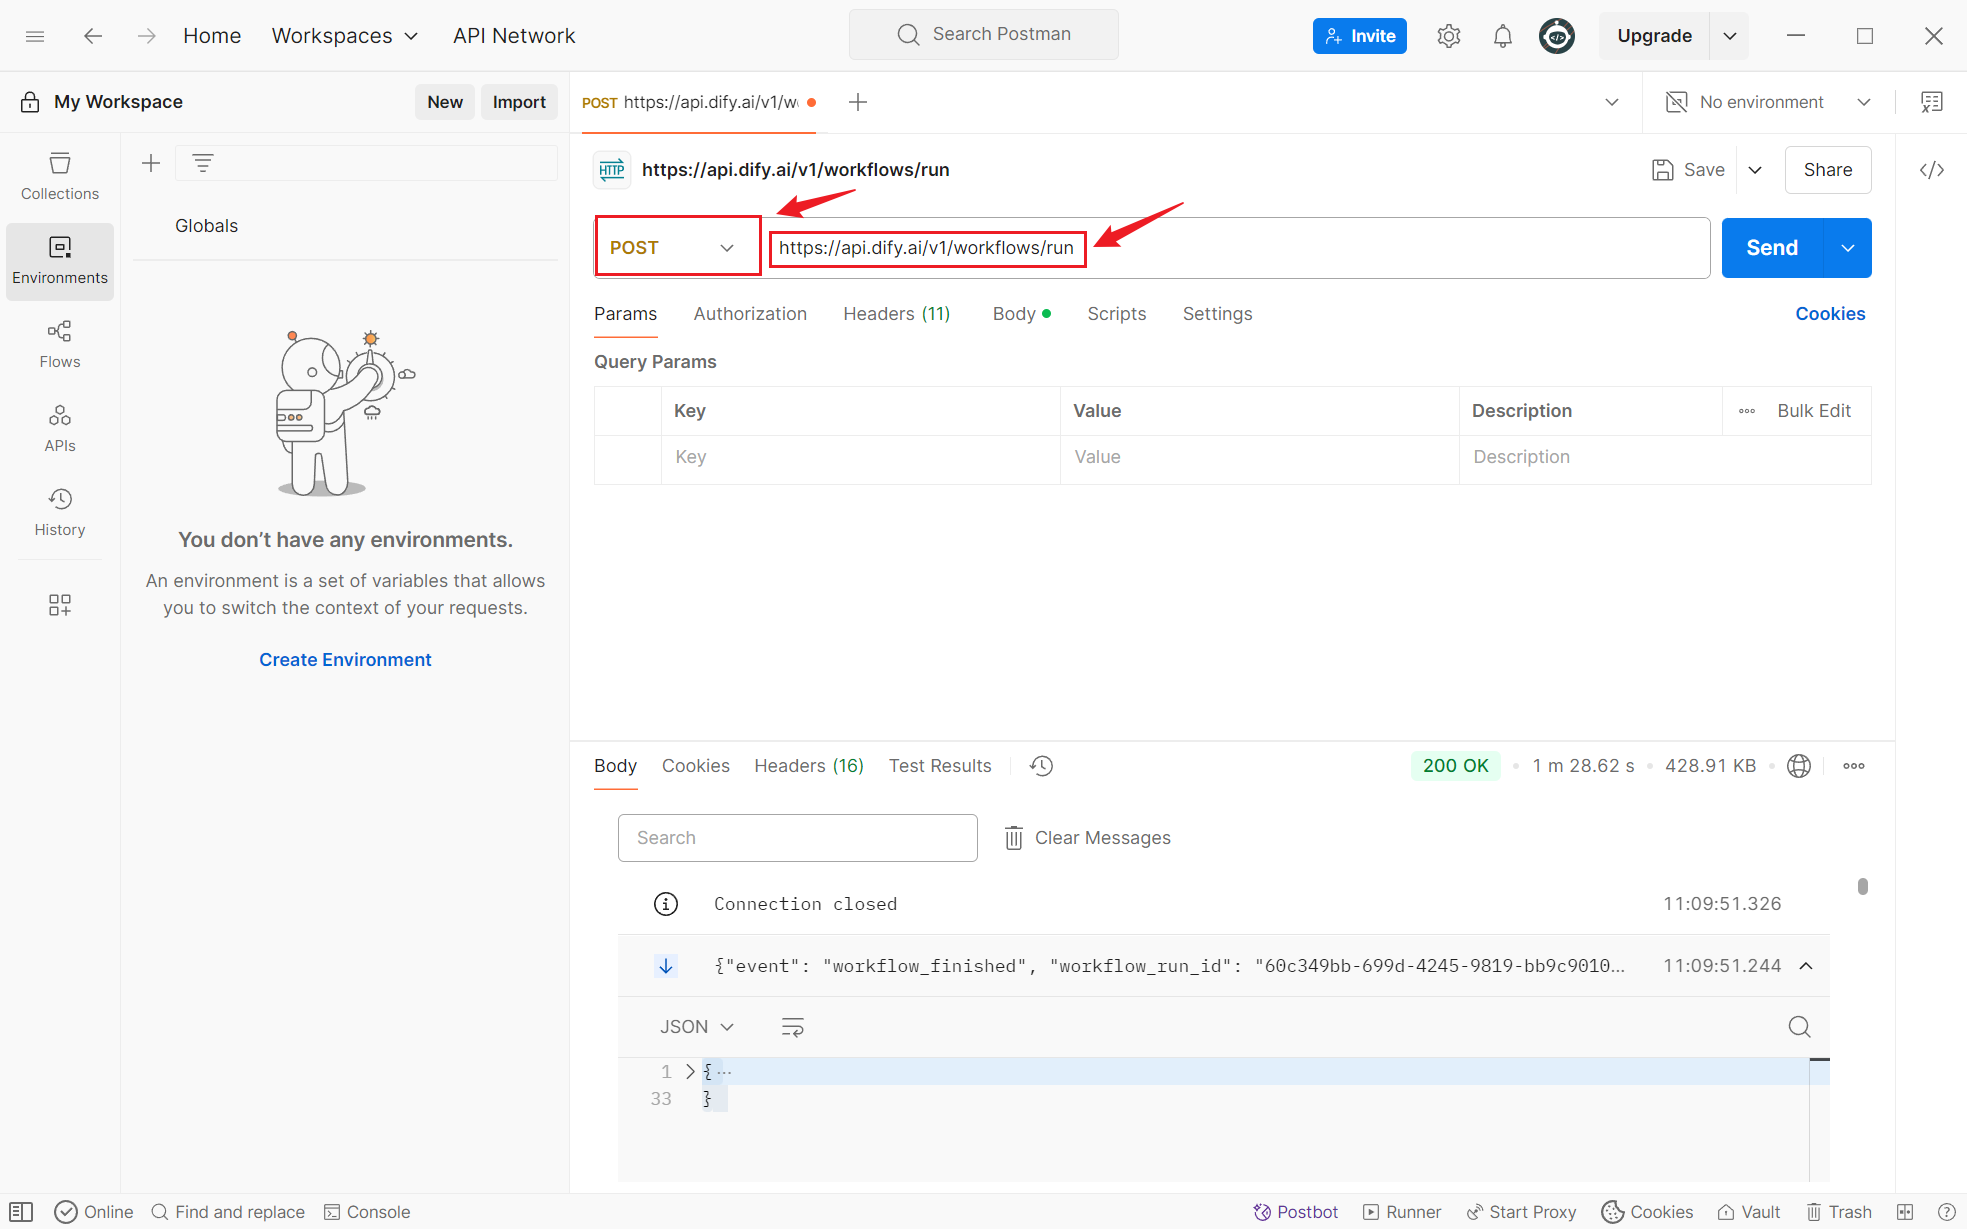Open the No environment selector

click(x=1768, y=102)
